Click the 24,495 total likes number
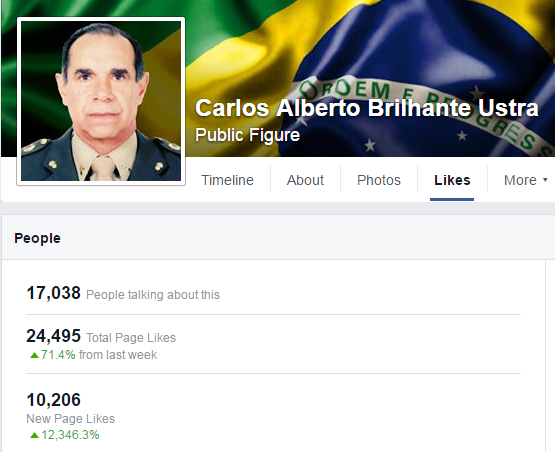This screenshot has height=452, width=555. coord(53,336)
